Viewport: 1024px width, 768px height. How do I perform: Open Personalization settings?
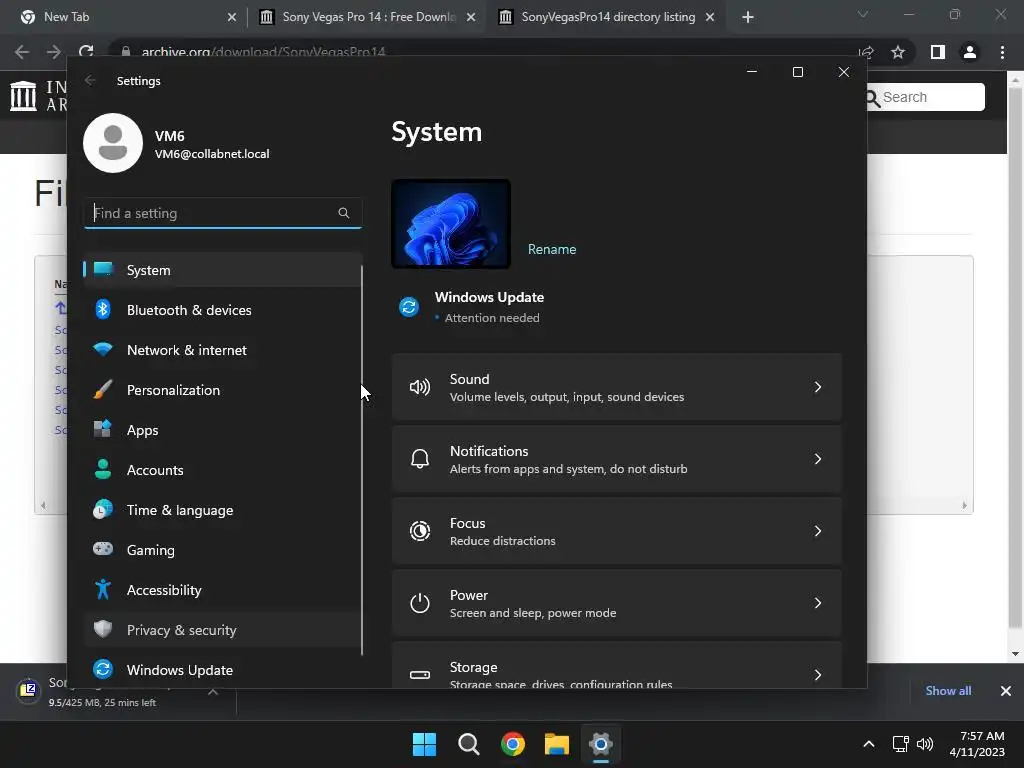pyautogui.click(x=222, y=390)
